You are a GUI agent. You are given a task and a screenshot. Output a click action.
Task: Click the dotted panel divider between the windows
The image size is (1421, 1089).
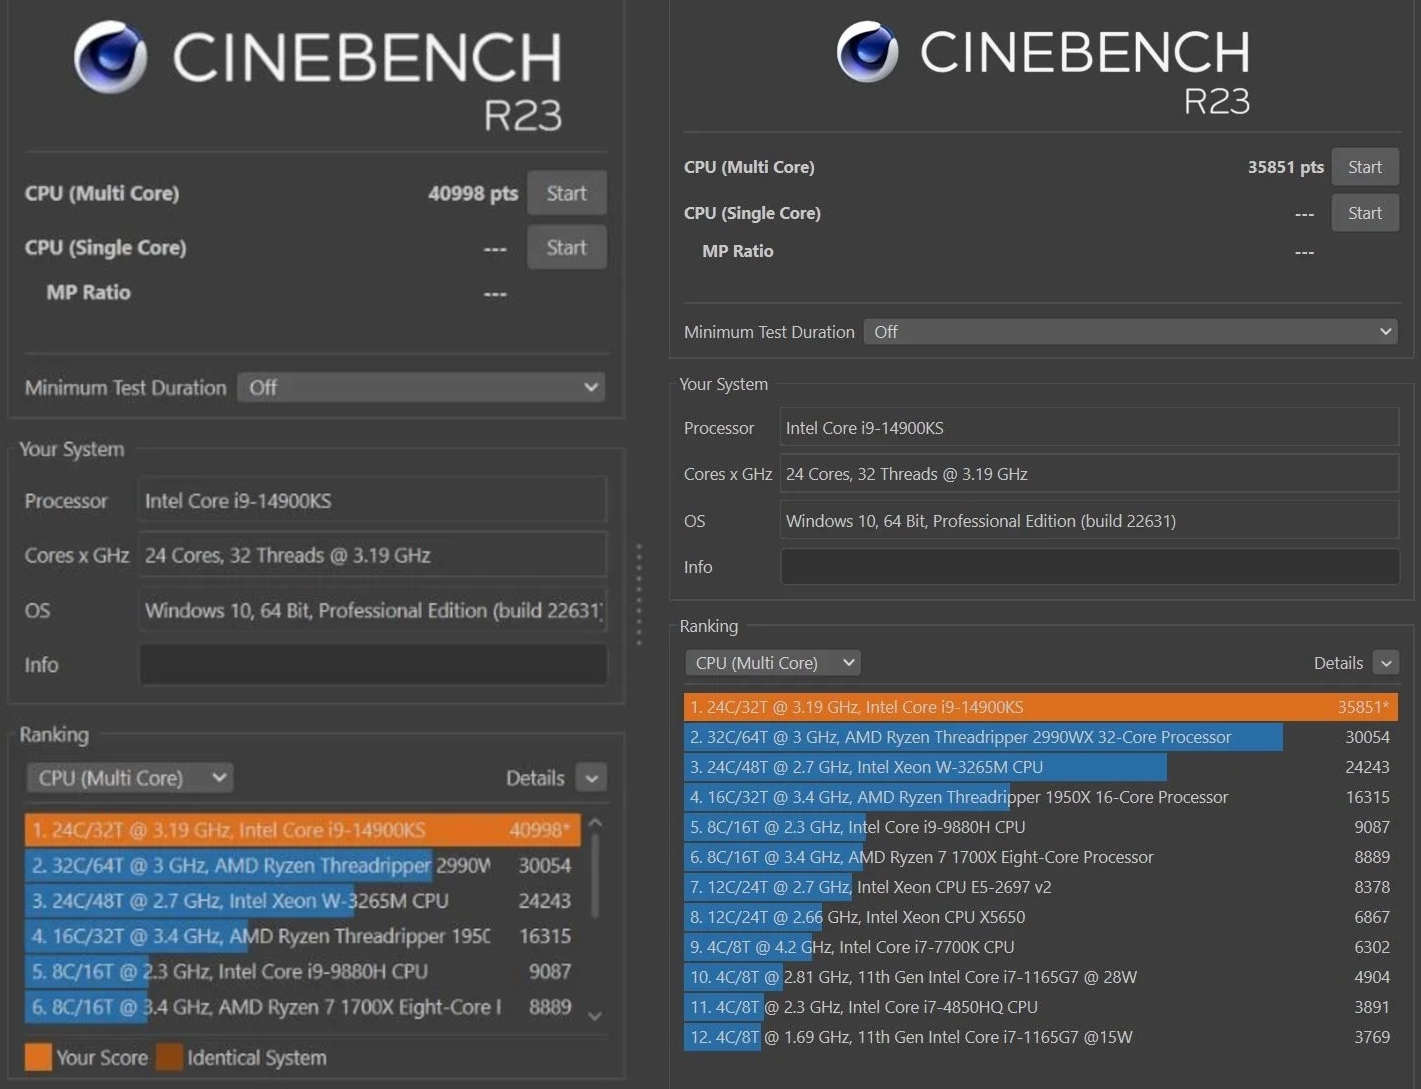pyautogui.click(x=639, y=595)
